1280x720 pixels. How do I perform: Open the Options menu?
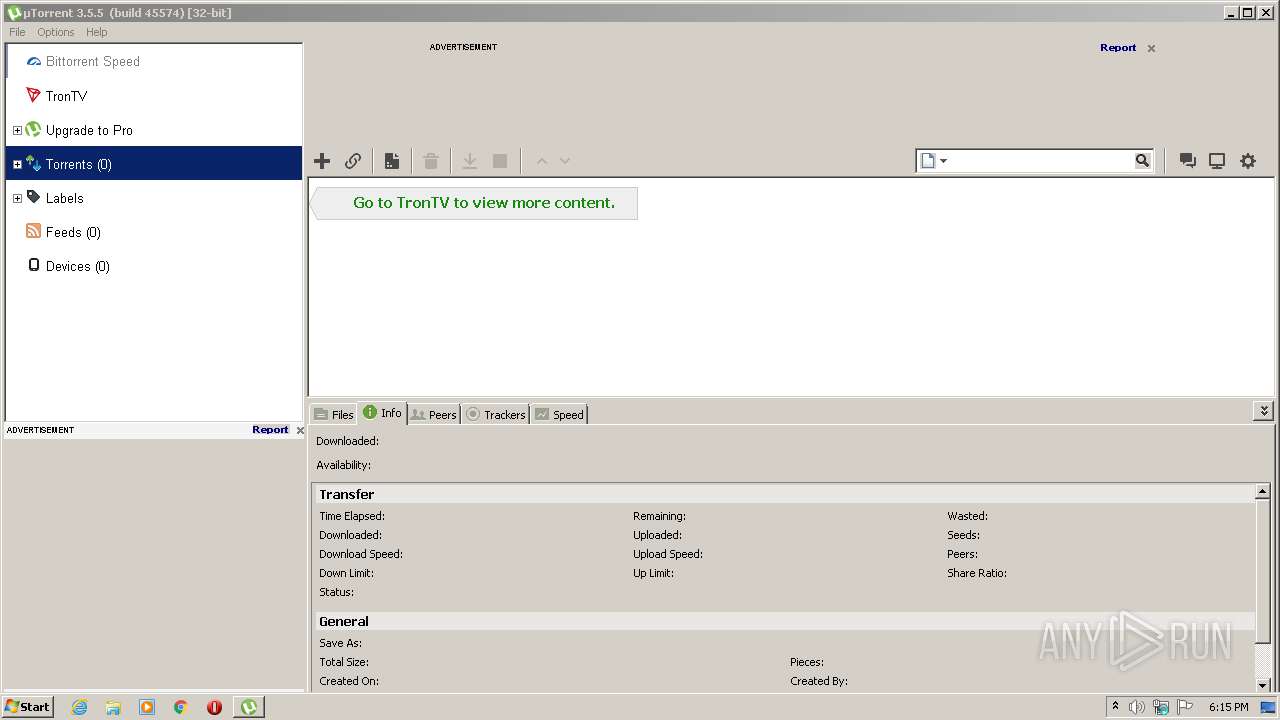coord(56,32)
